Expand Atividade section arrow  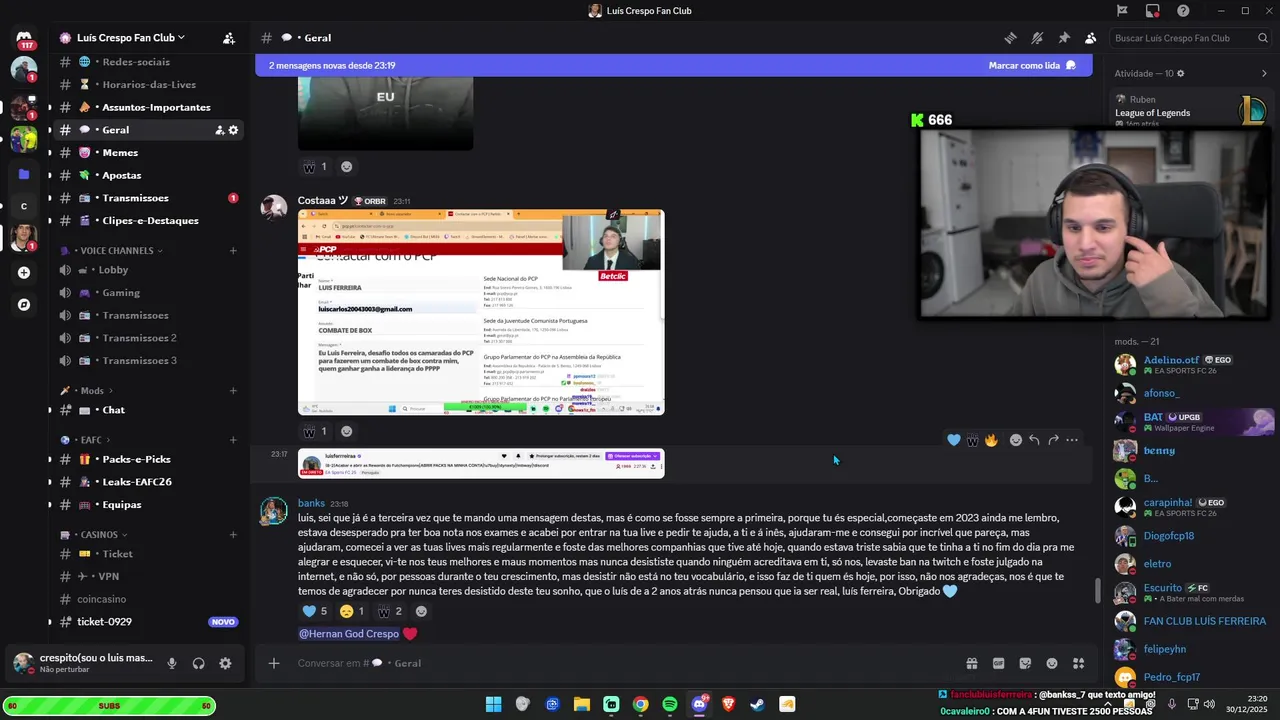(1264, 74)
